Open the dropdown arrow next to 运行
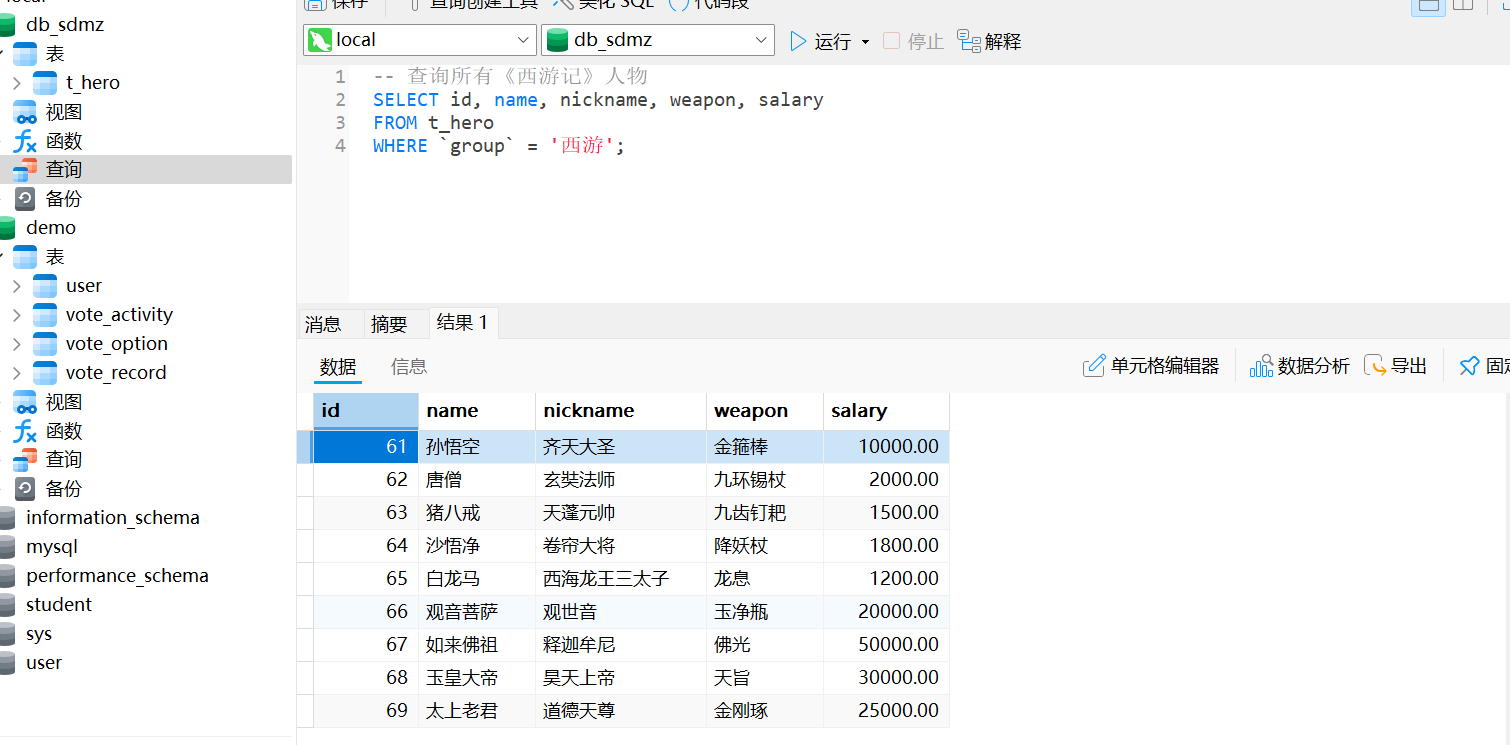Screen dimensions: 1510x745 pos(865,42)
